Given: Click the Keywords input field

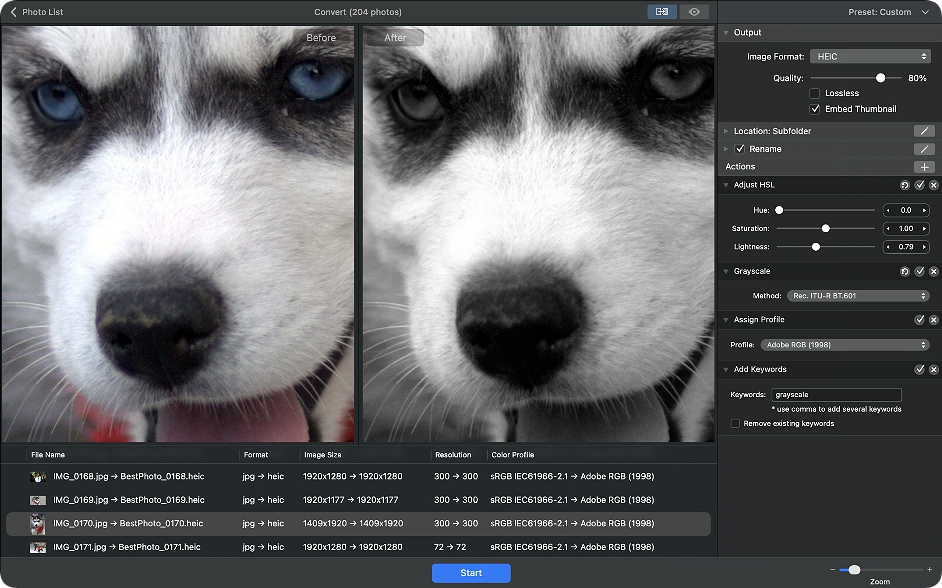Looking at the screenshot, I should pyautogui.click(x=836, y=395).
